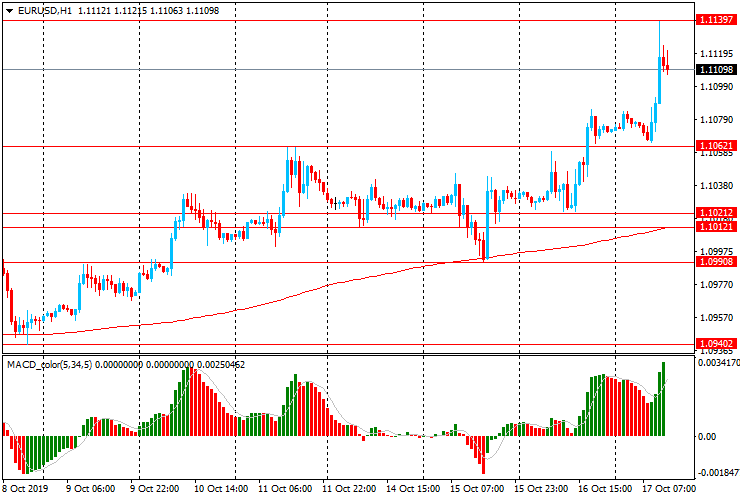740x500 pixels.
Task: Click the 10 Oct 14:00 time label
Action: click(x=219, y=488)
